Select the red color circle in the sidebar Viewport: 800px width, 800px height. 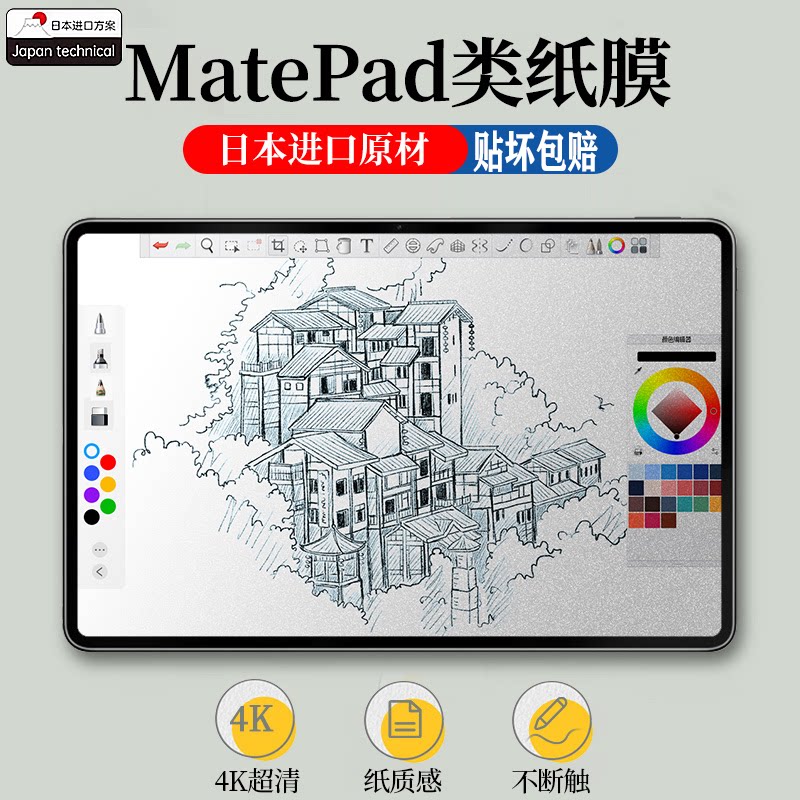[108, 462]
